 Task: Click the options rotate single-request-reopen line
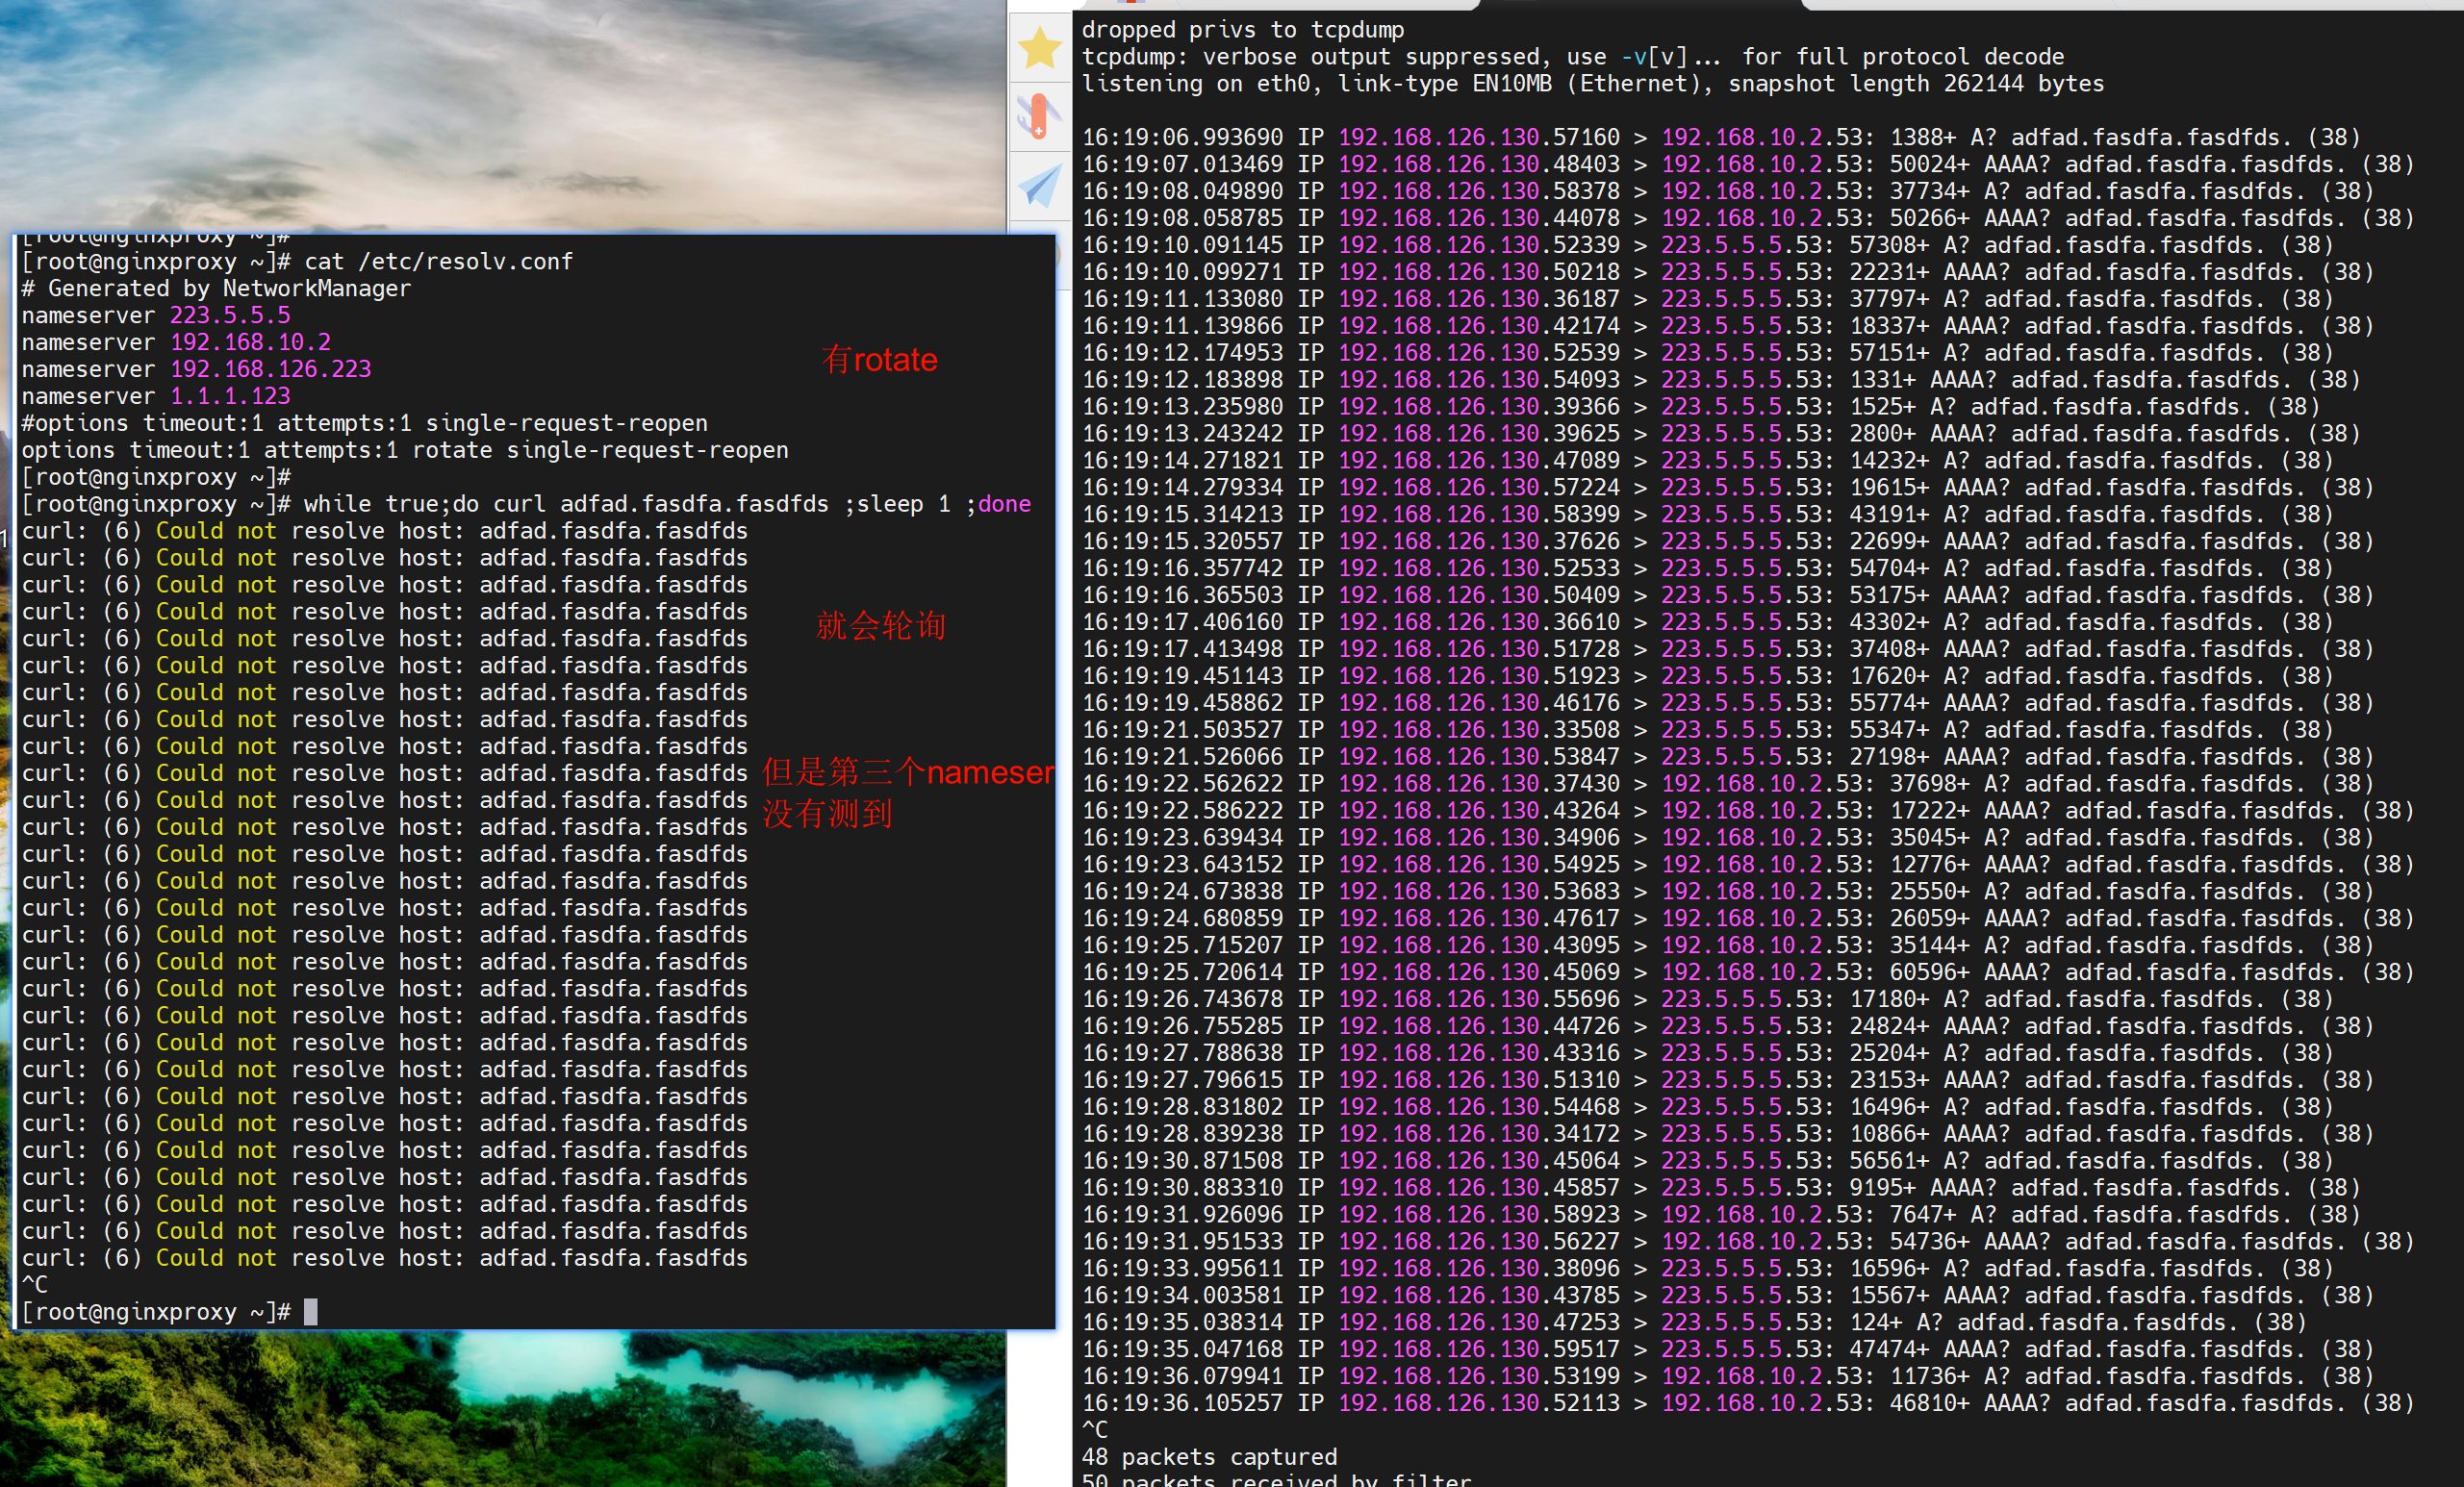(405, 451)
